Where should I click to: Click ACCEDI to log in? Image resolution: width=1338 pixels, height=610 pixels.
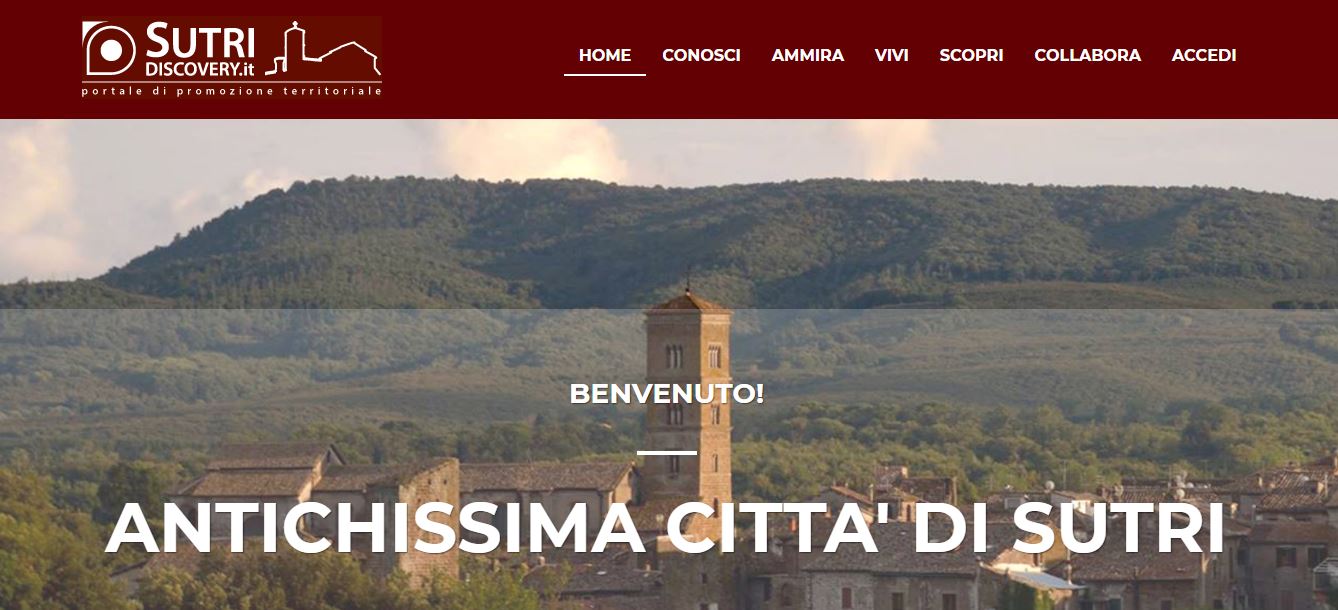pyautogui.click(x=1204, y=55)
